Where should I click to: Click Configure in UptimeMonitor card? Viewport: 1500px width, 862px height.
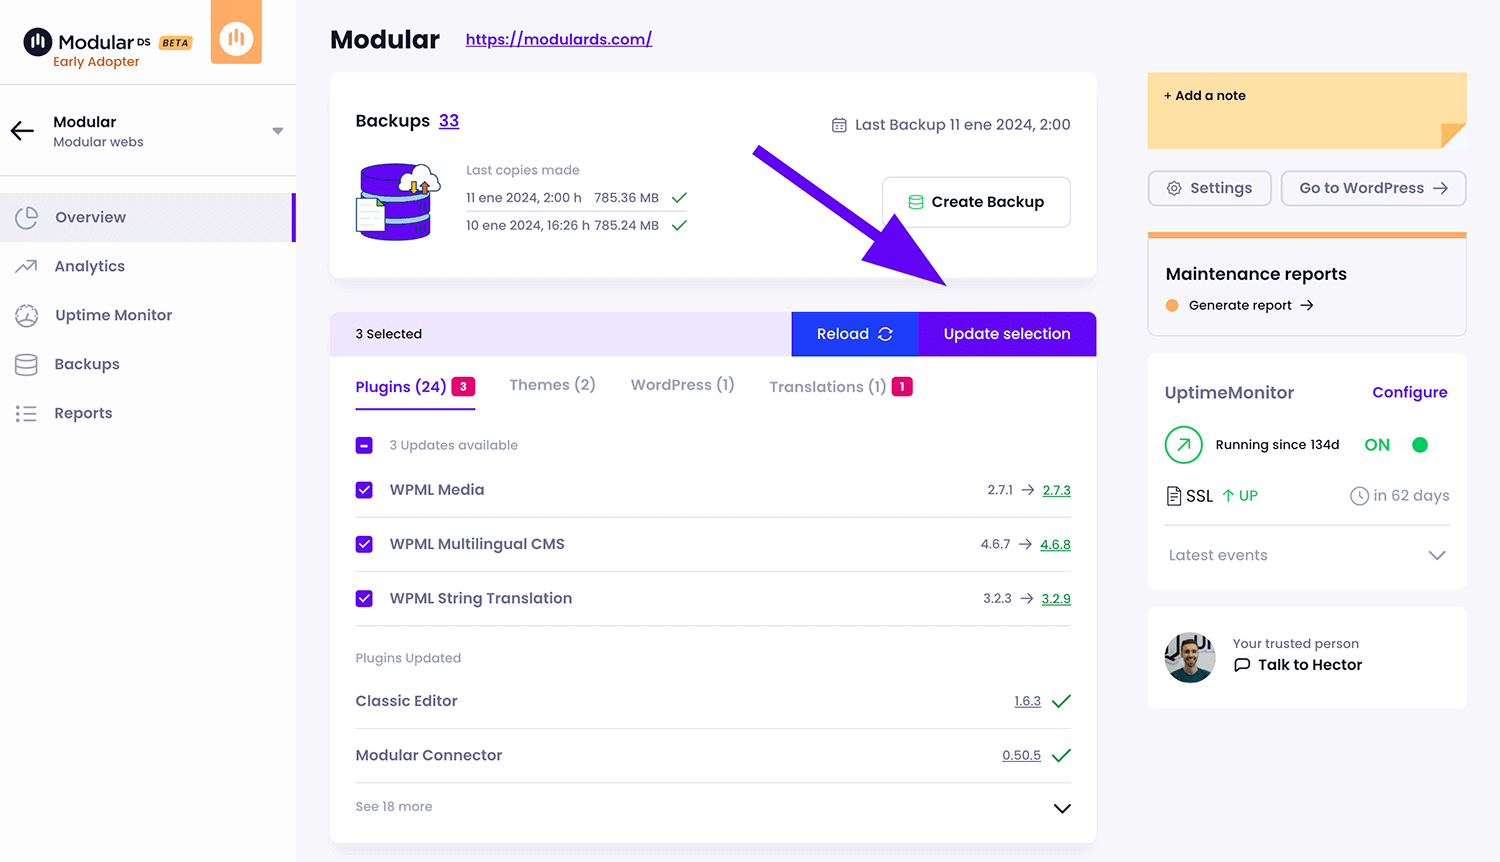click(1410, 392)
